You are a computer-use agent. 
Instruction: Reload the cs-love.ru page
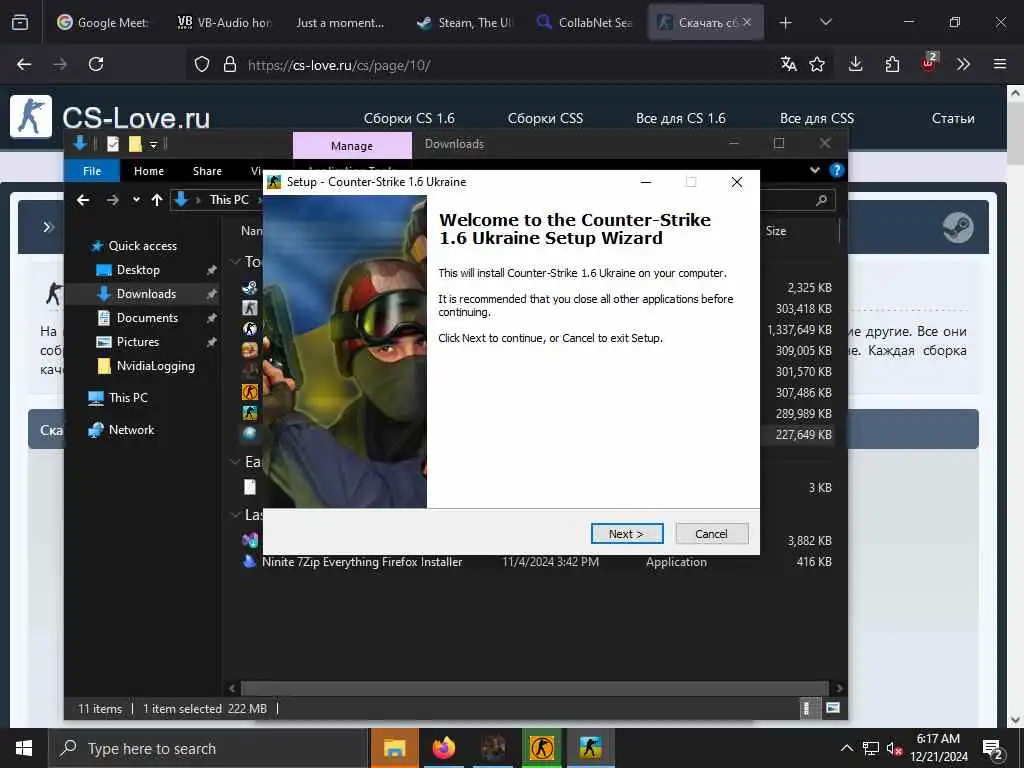(96, 64)
